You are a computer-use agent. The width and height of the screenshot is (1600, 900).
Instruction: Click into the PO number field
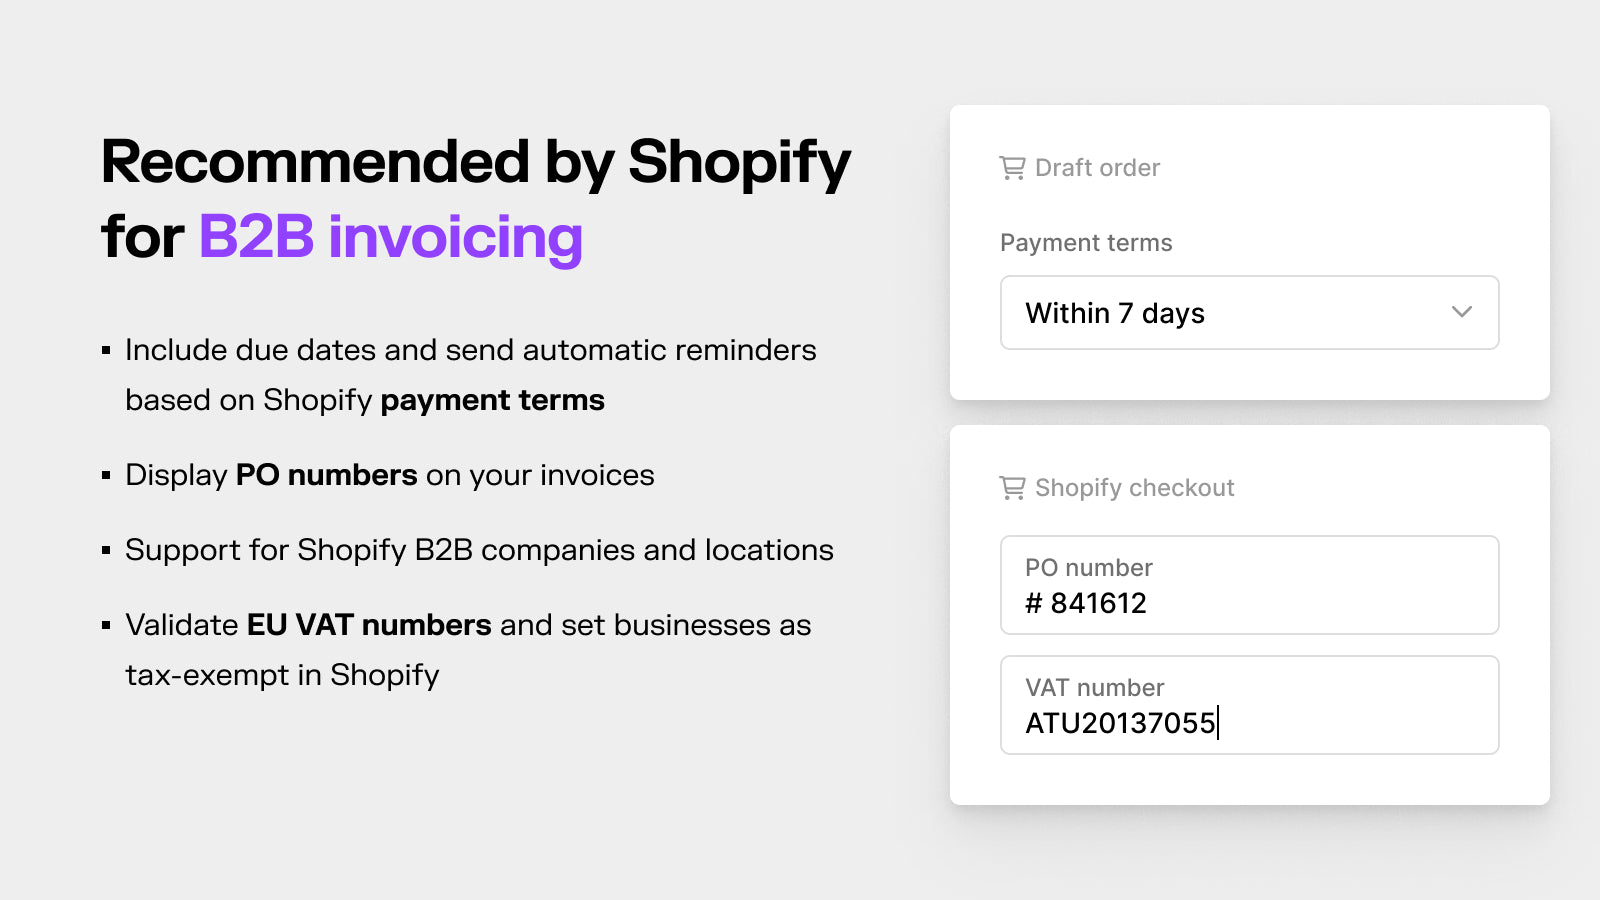1250,585
